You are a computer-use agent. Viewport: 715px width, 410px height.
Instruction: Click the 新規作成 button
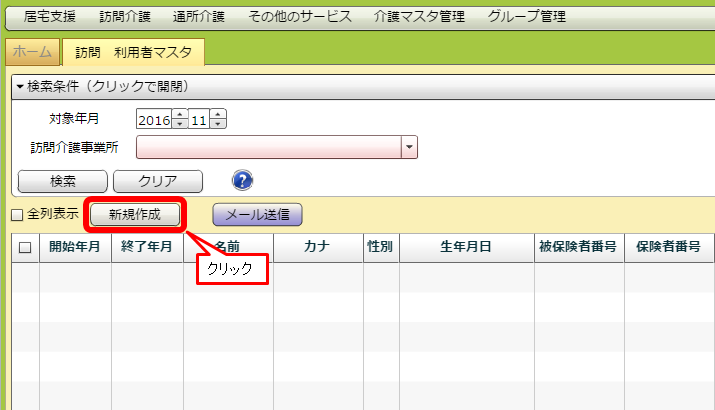coord(134,214)
